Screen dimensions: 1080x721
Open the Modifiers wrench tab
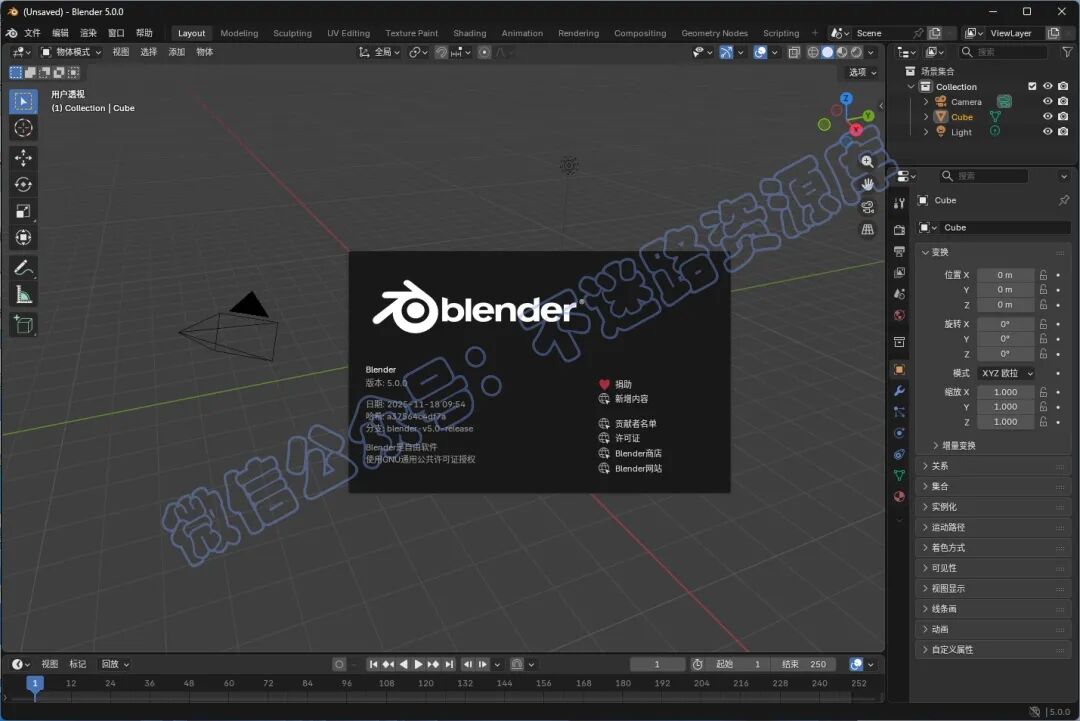[899, 390]
